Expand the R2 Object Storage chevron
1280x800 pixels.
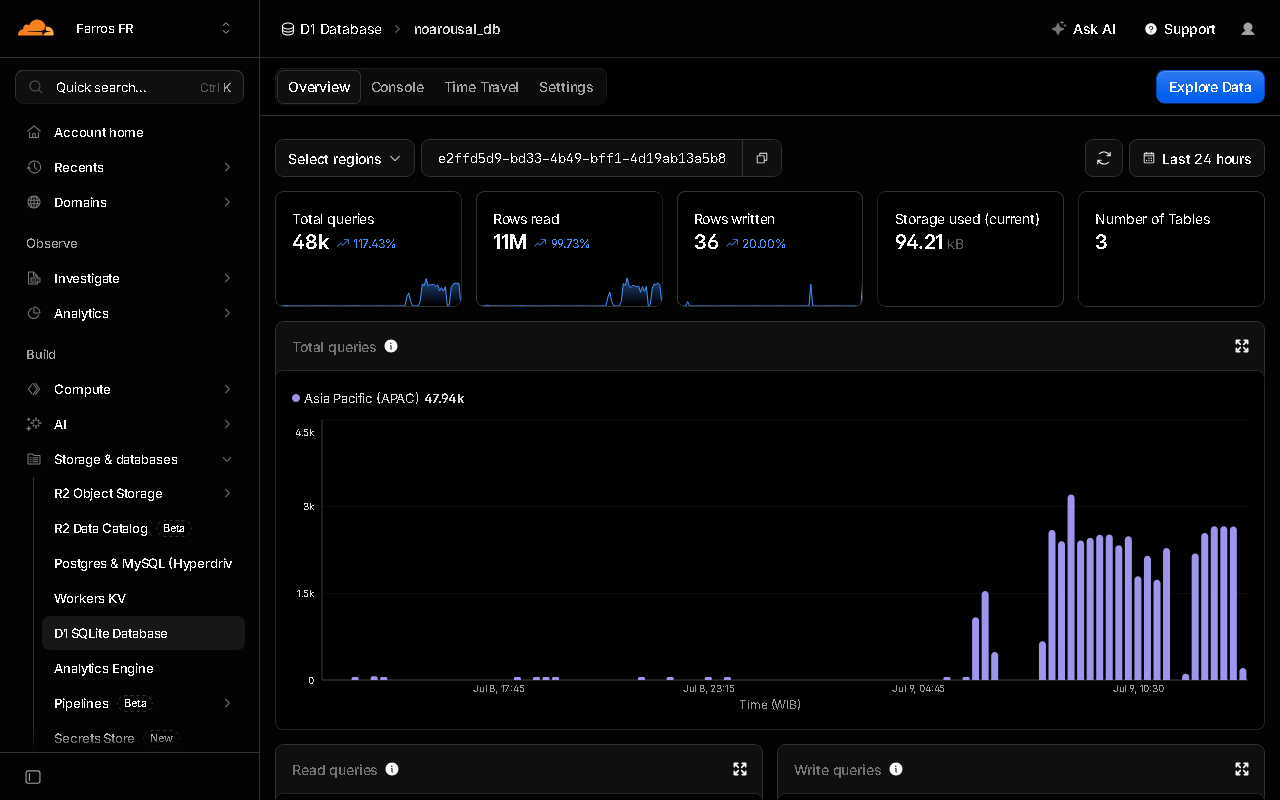coord(227,493)
